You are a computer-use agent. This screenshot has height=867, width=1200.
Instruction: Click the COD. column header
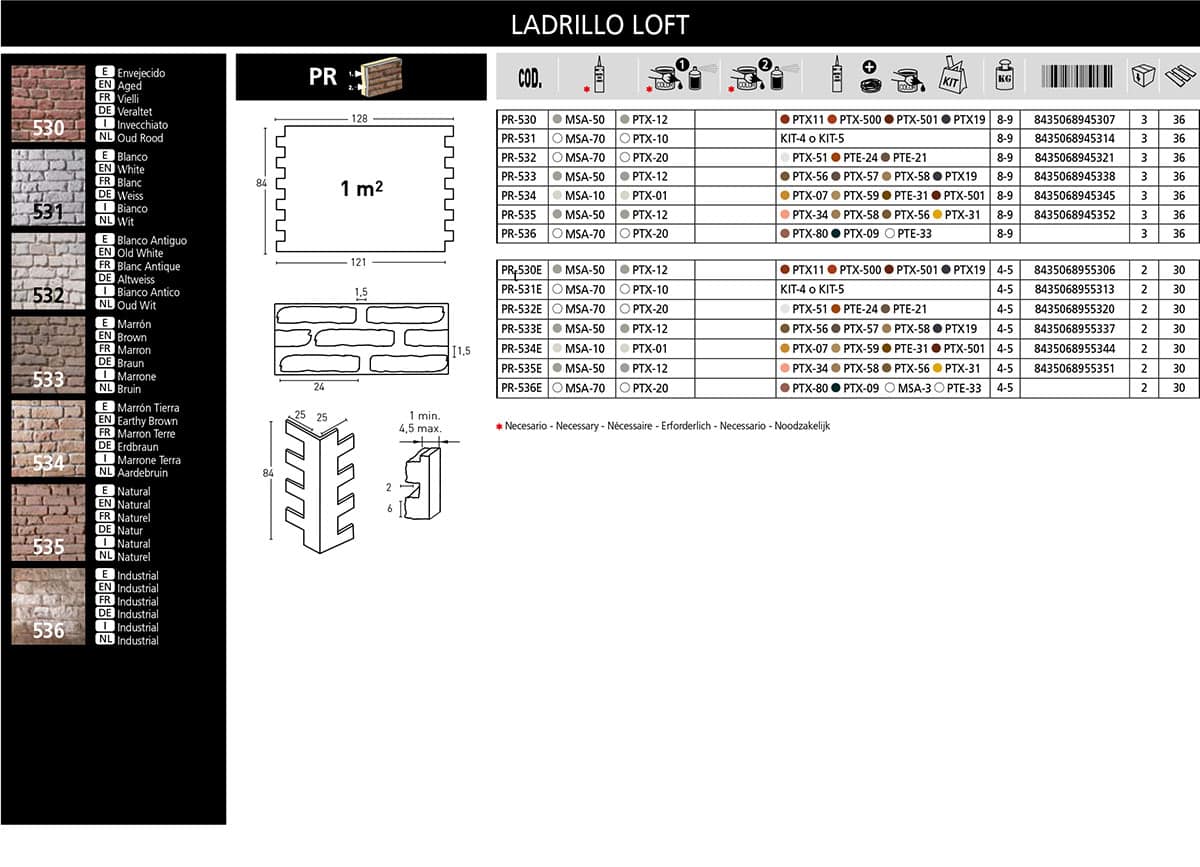point(530,78)
